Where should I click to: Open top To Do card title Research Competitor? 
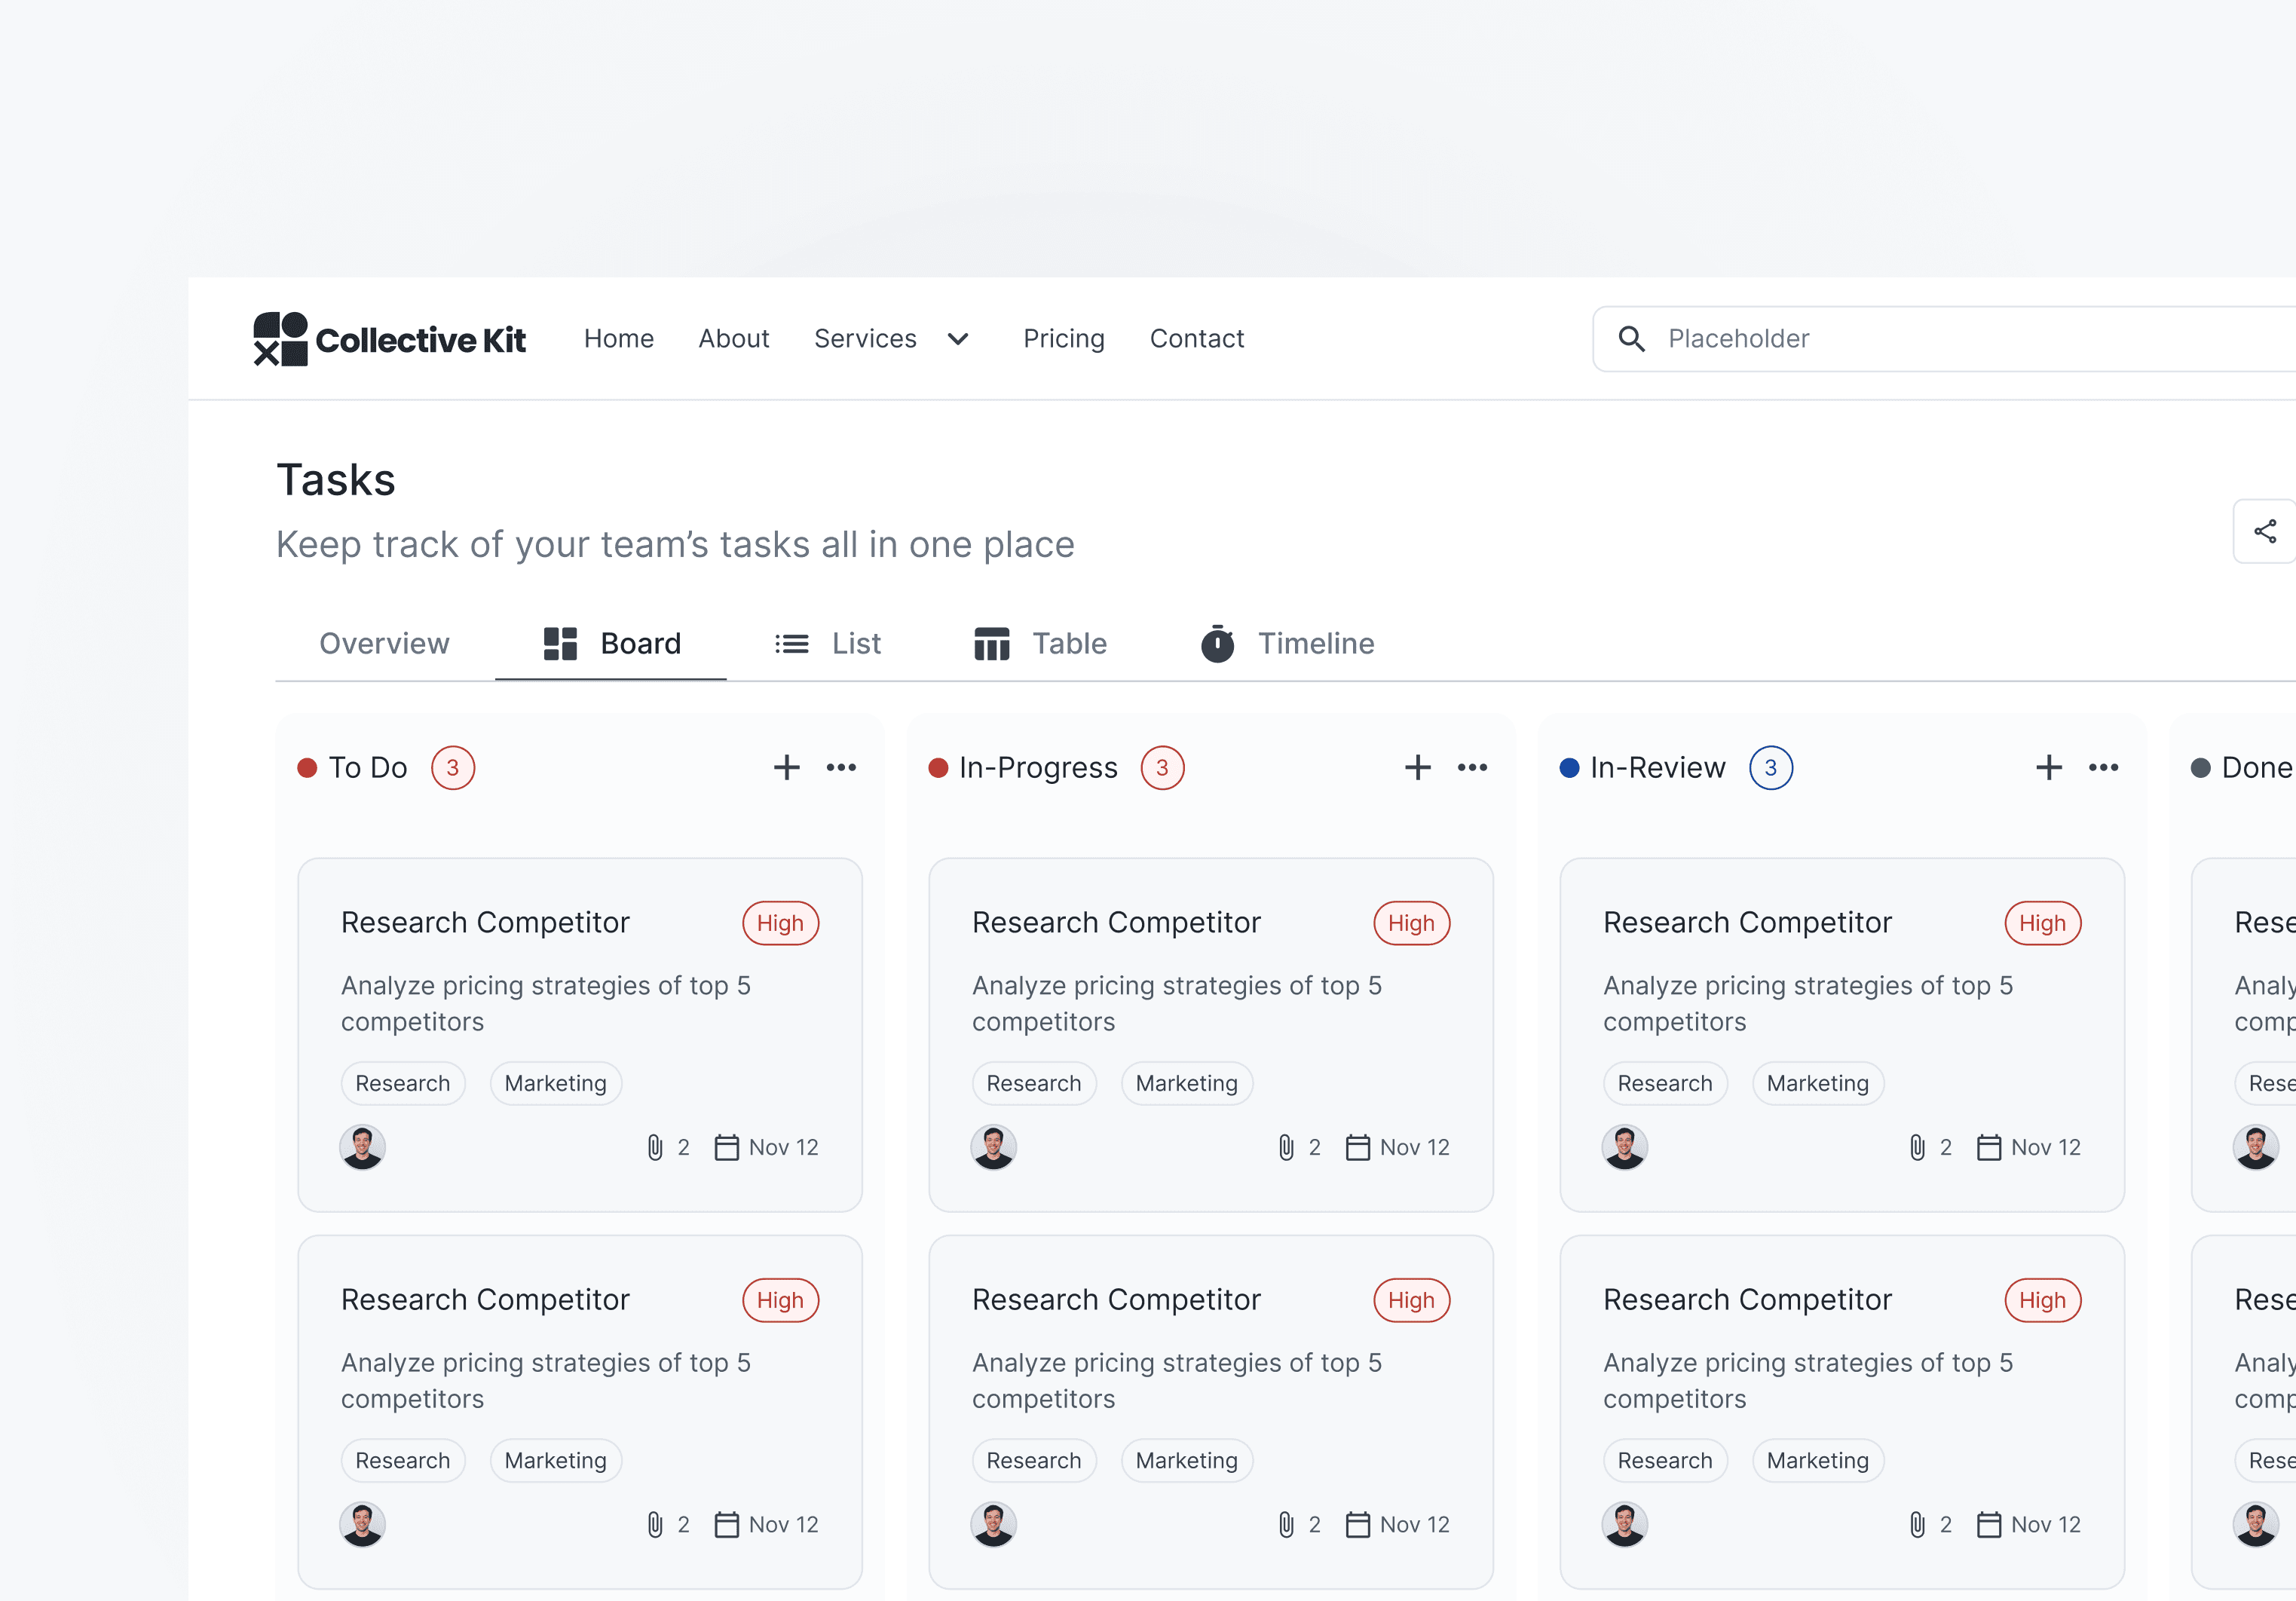[x=486, y=923]
